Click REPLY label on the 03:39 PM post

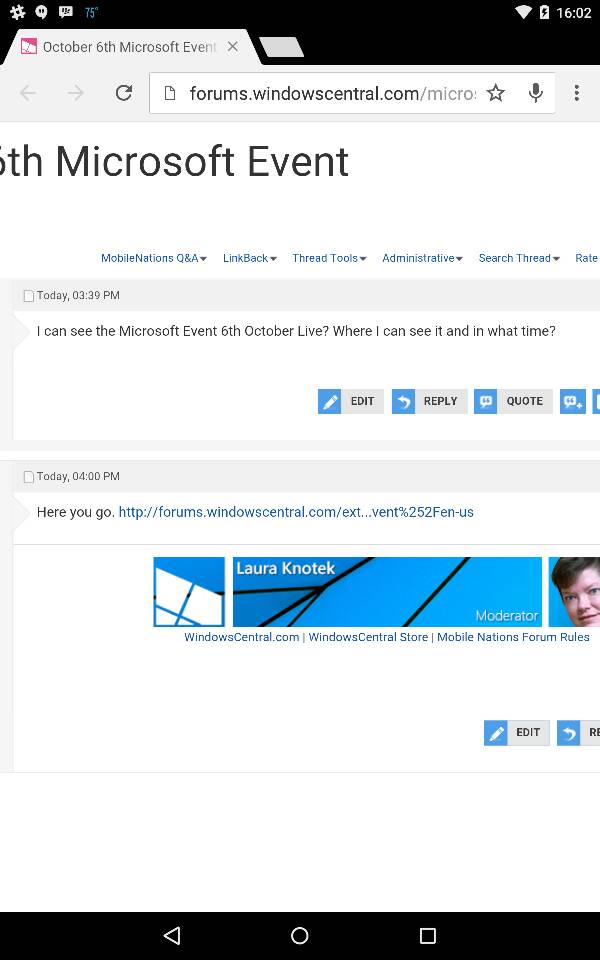tap(441, 402)
